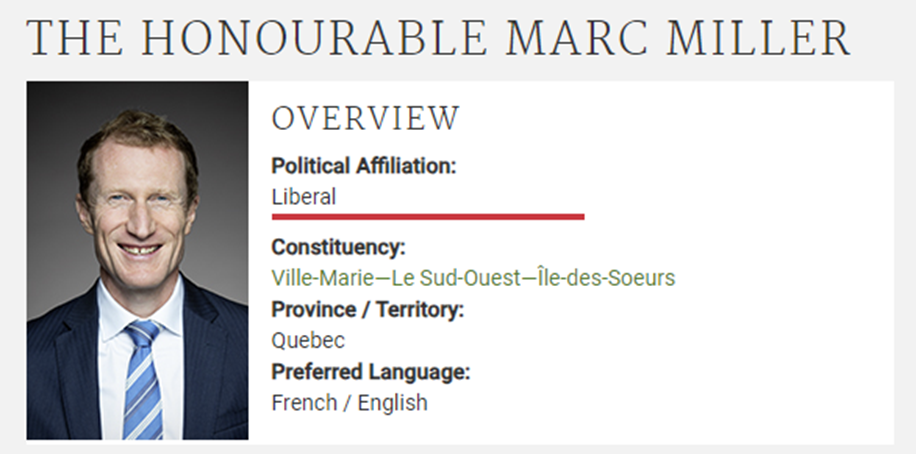The height and width of the screenshot is (454, 916).
Task: Select the 'Overview' section heading
Action: [365, 118]
